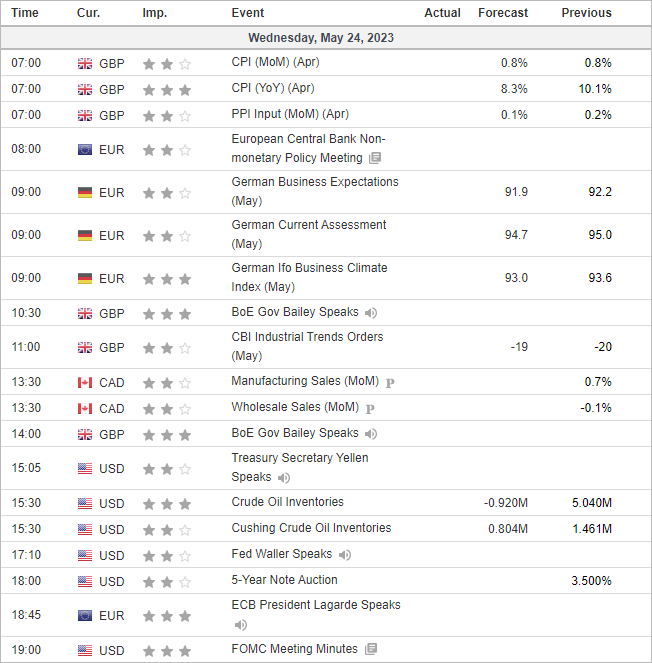Screen dimensions: 652x663
Task: Click the Event column header
Action: (x=248, y=13)
